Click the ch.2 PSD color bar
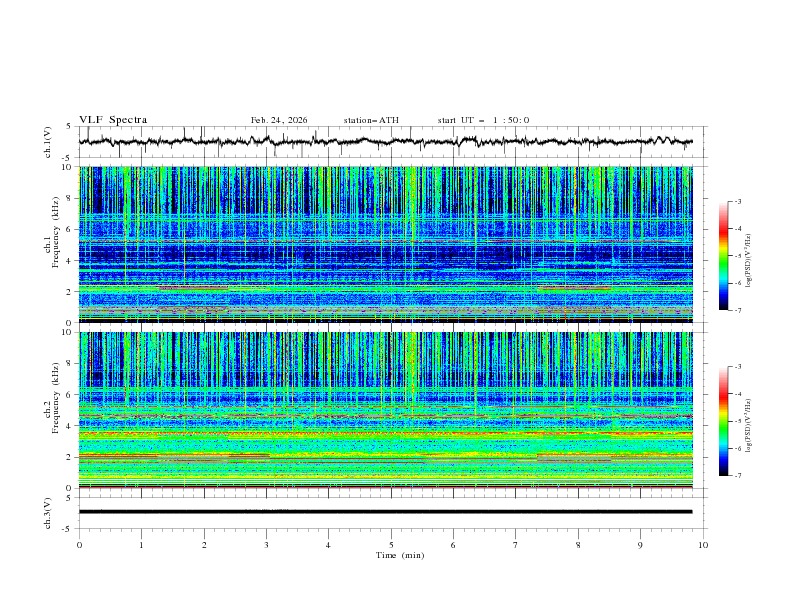Screen dimensions: 792x612 pos(723,421)
